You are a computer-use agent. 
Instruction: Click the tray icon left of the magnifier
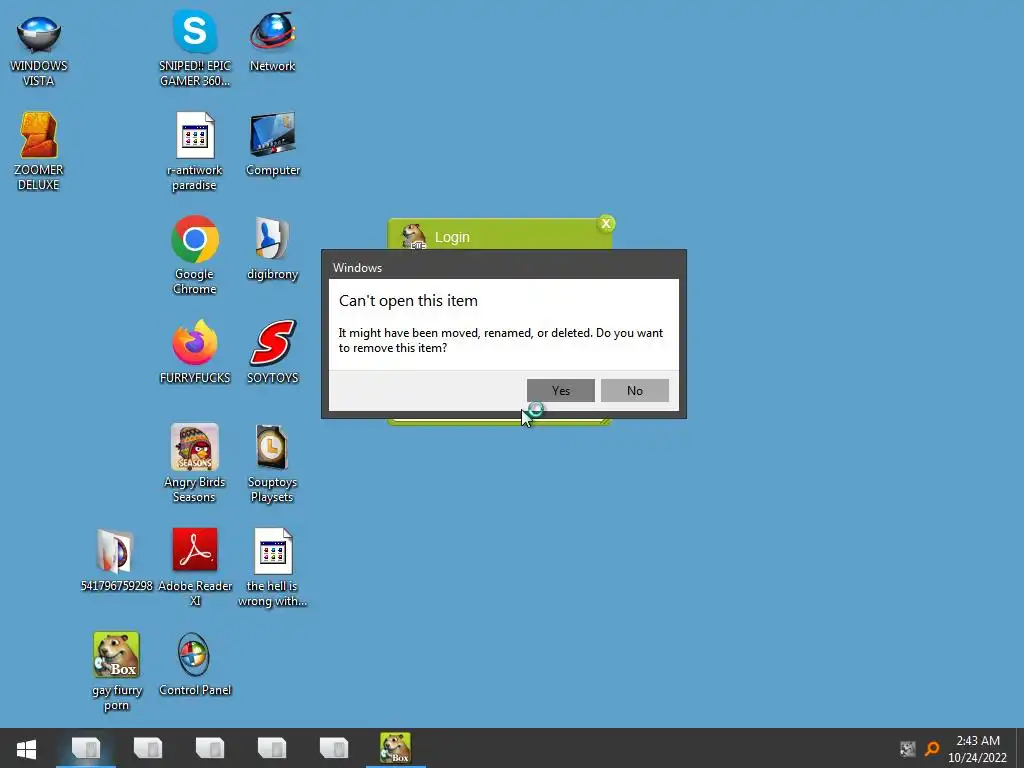(x=907, y=748)
